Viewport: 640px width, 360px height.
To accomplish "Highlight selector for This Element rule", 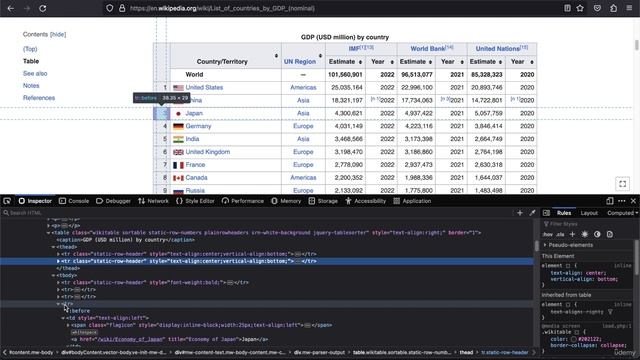I will 568,266.
